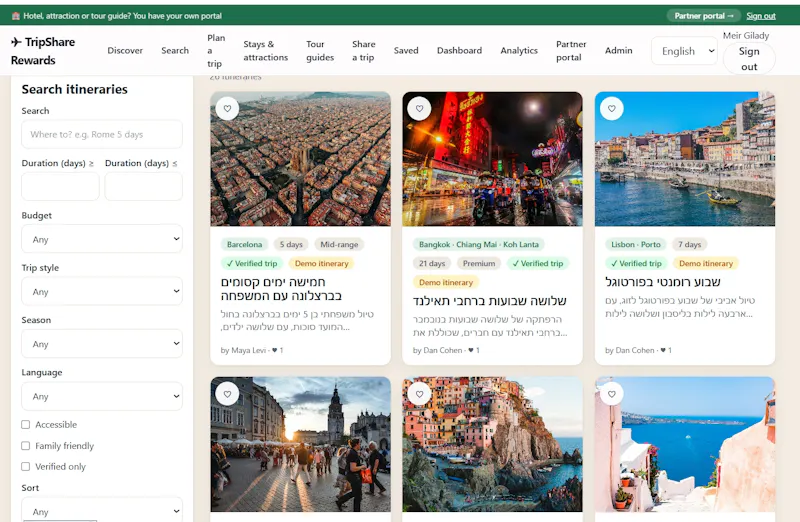Open Tour guides page
This screenshot has width=800, height=522.
[x=320, y=51]
